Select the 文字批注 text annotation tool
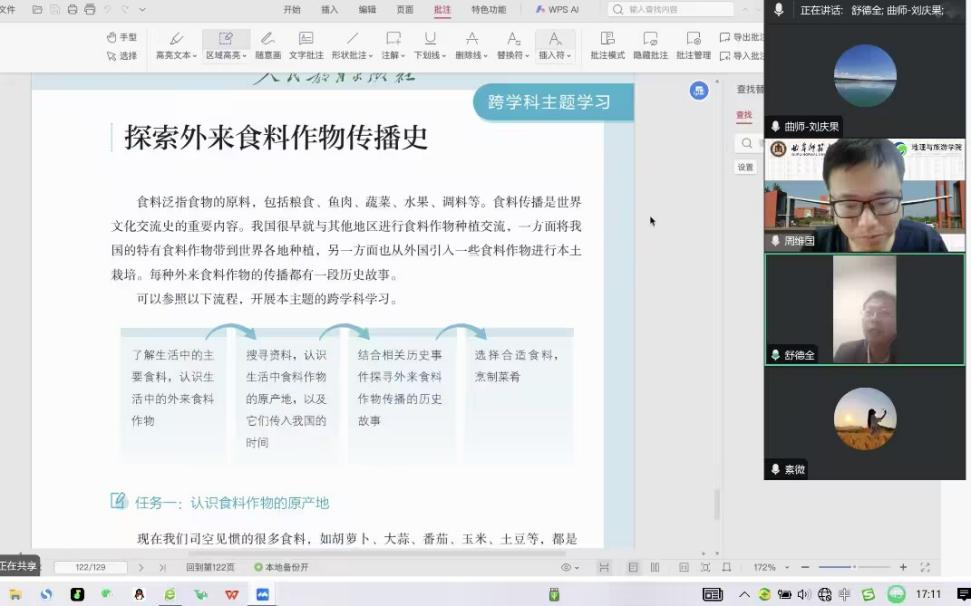 (306, 45)
